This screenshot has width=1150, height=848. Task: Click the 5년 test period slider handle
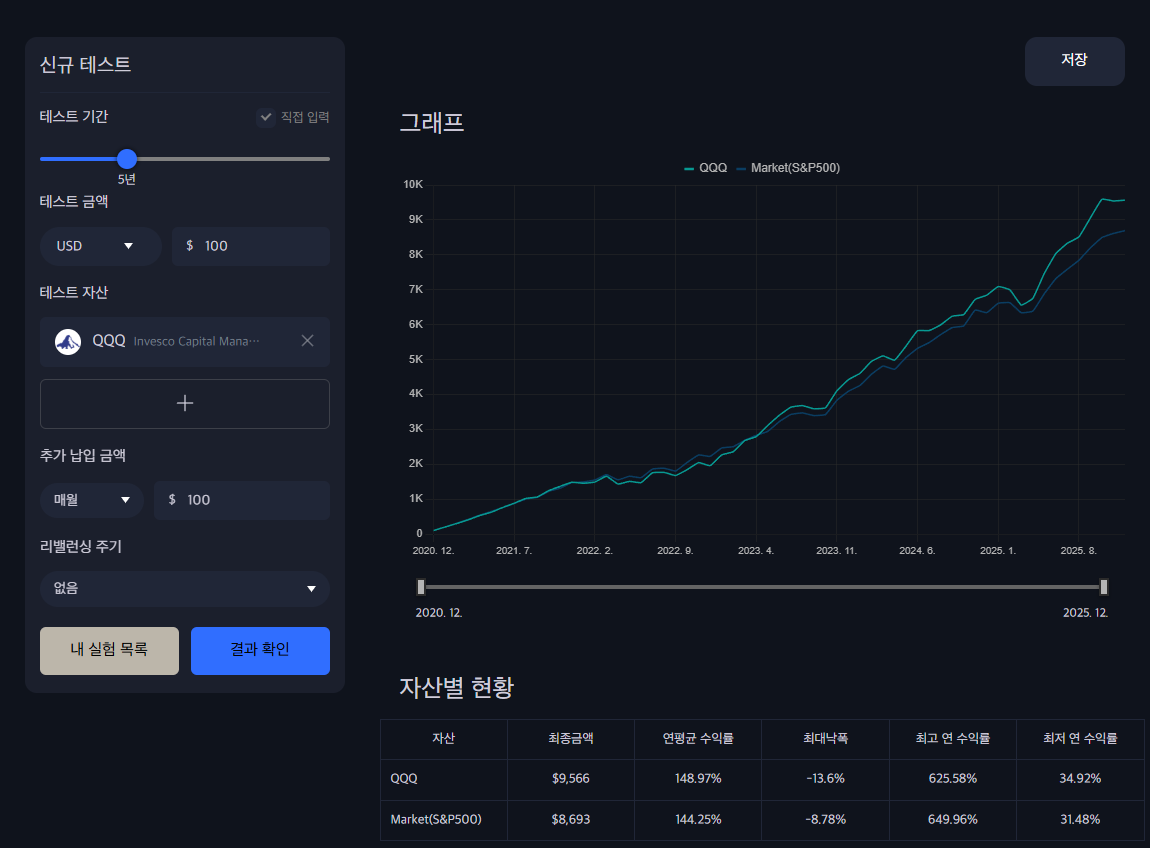127,158
